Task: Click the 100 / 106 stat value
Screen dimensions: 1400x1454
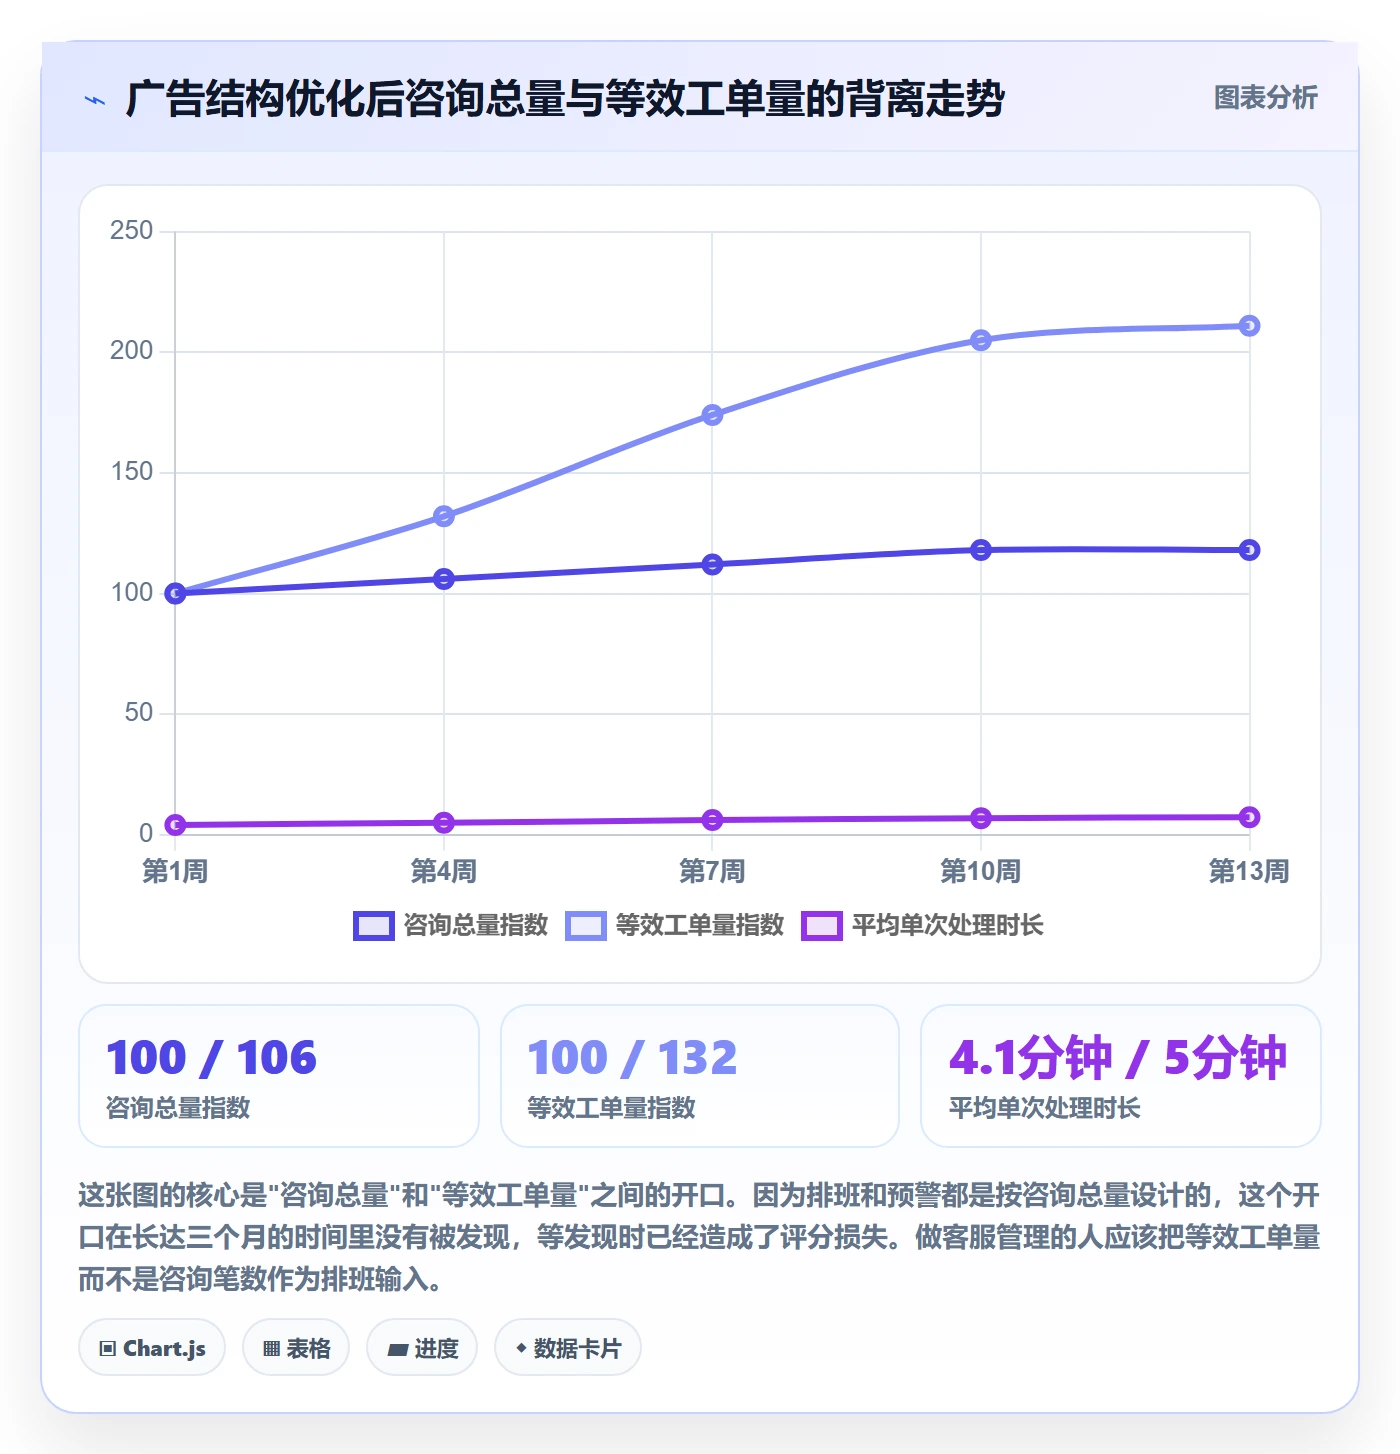Action: click(212, 1058)
